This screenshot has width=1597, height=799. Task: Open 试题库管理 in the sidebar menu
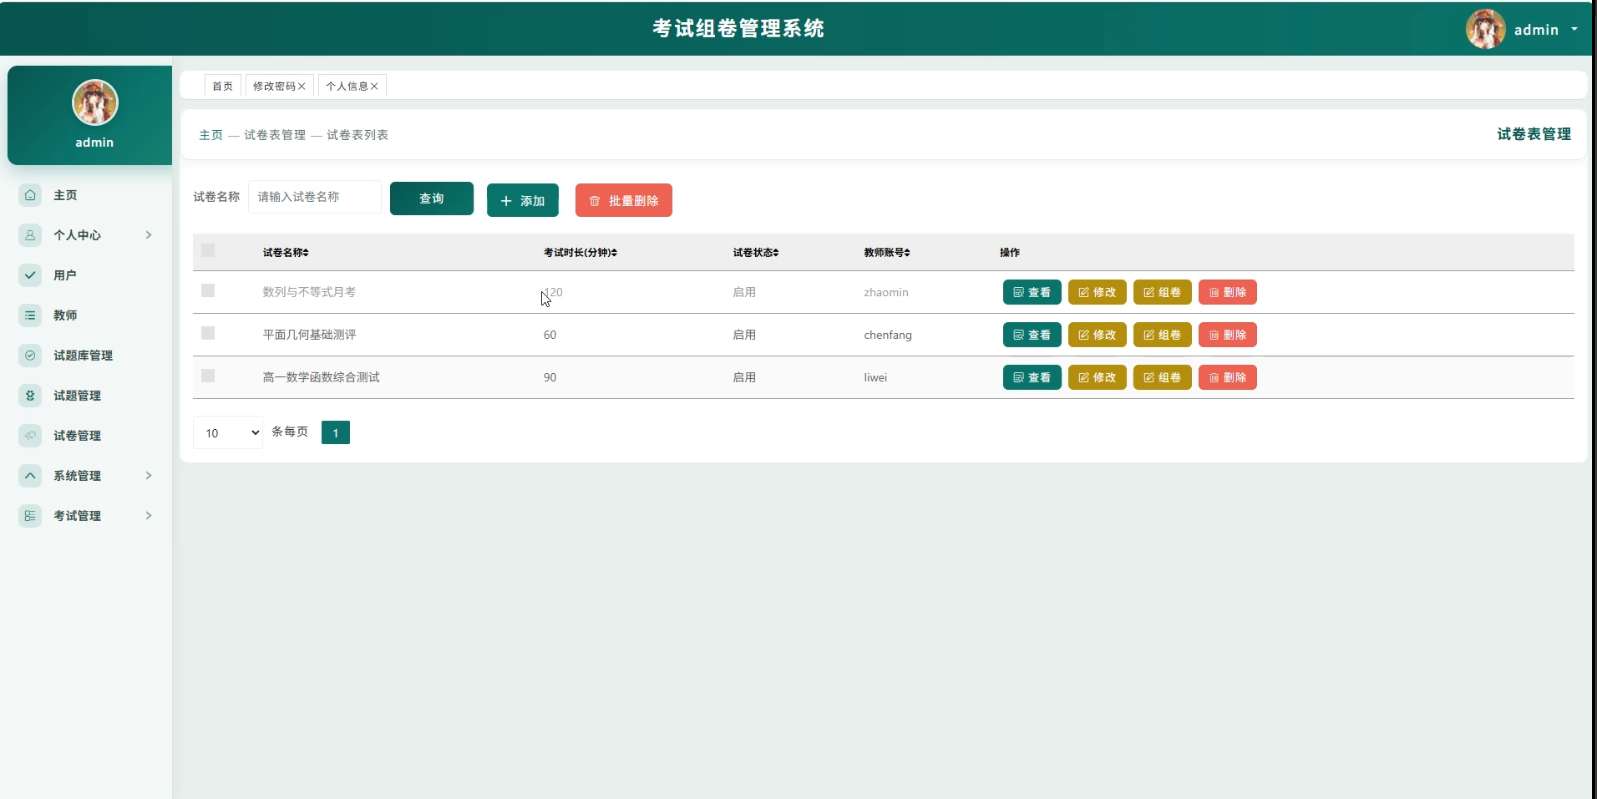(83, 355)
